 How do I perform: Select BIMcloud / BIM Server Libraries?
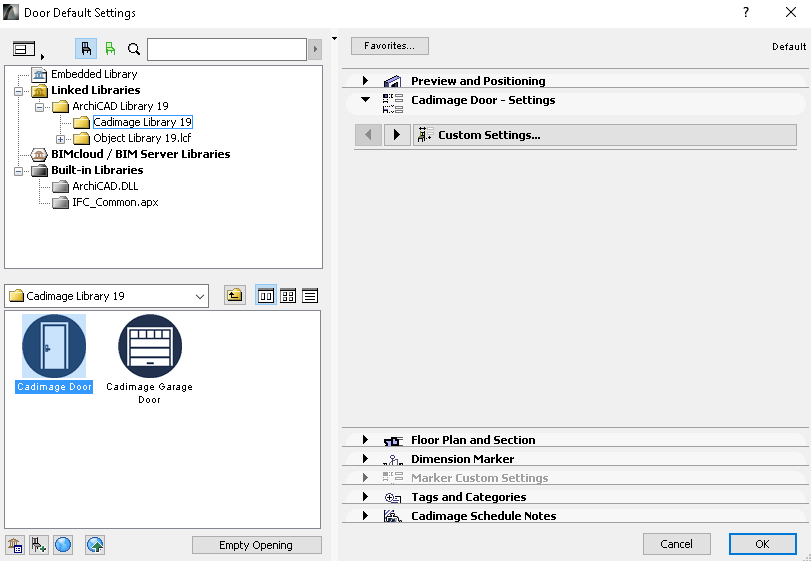click(141, 154)
